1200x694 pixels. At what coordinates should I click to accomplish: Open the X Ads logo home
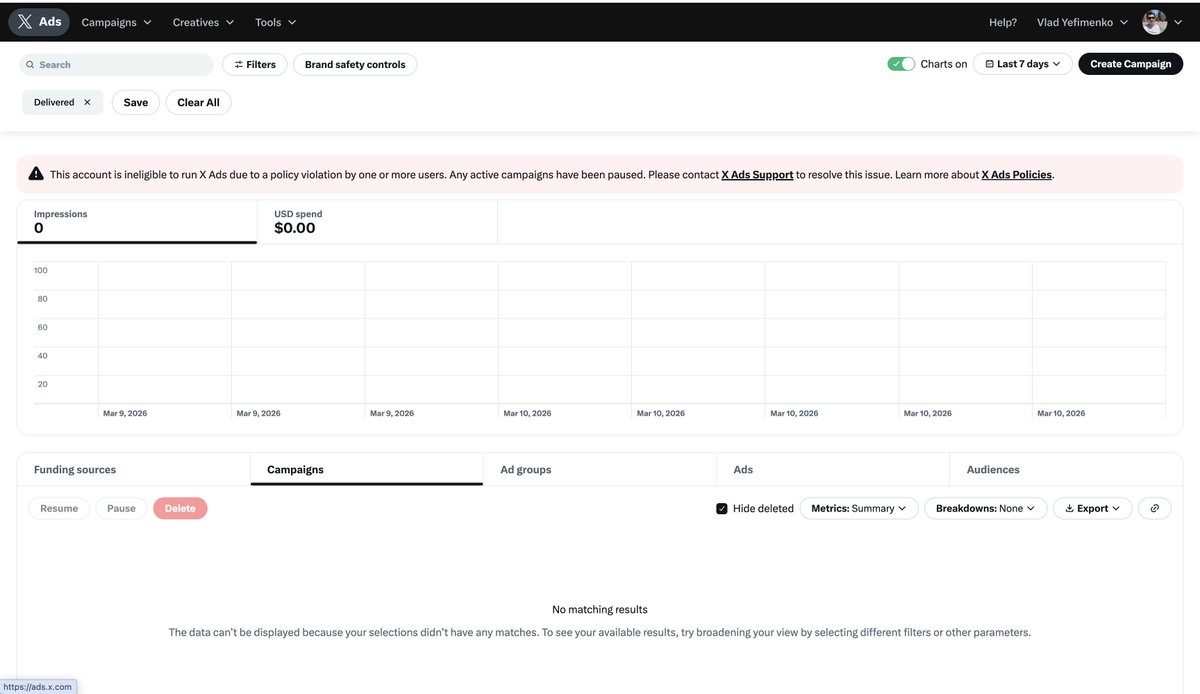tap(39, 22)
